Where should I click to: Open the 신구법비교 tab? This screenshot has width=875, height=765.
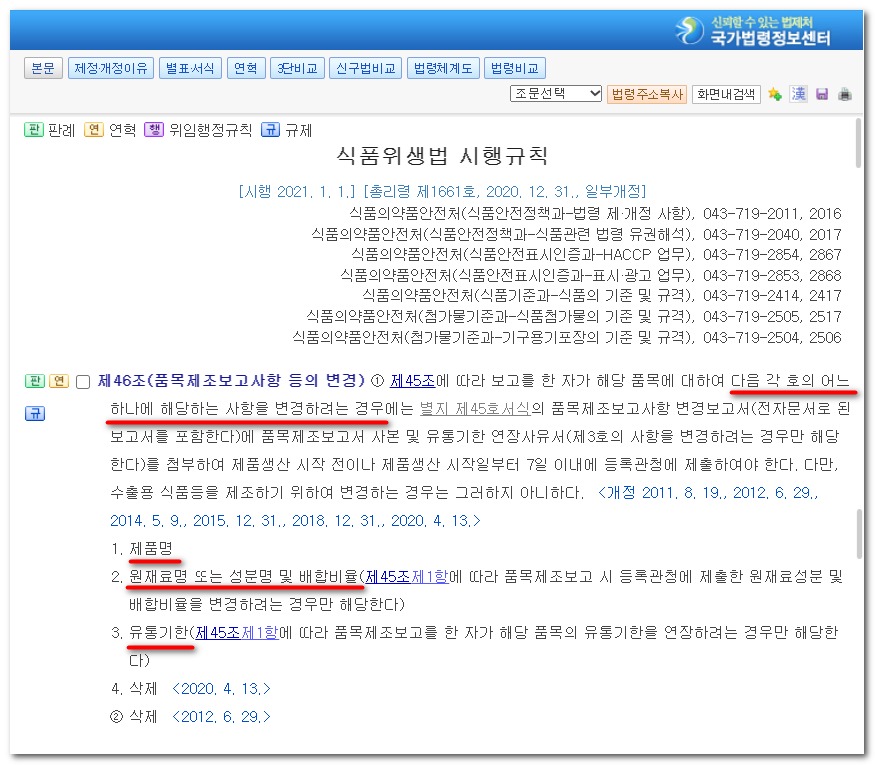tap(366, 68)
